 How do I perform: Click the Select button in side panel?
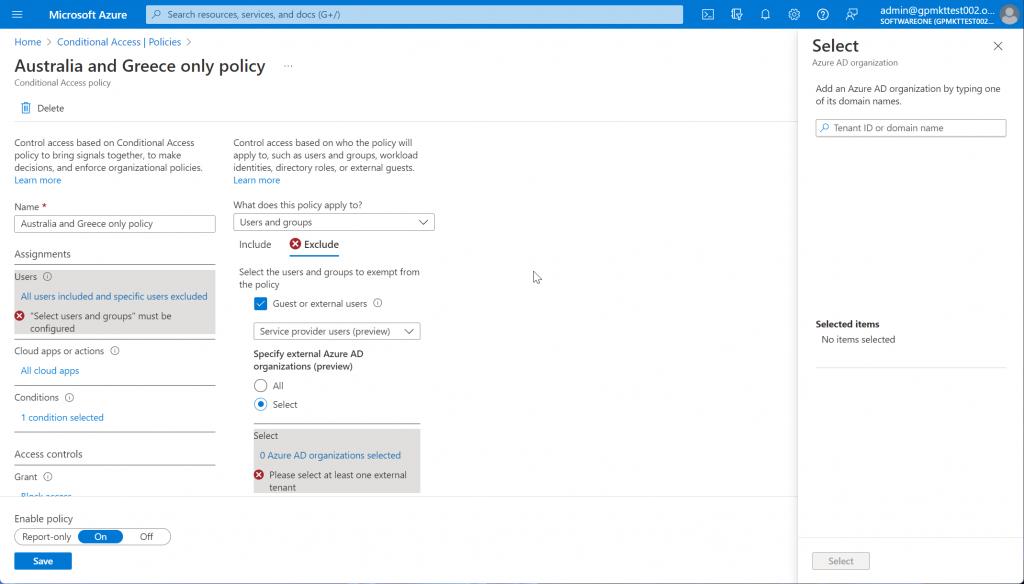(840, 561)
